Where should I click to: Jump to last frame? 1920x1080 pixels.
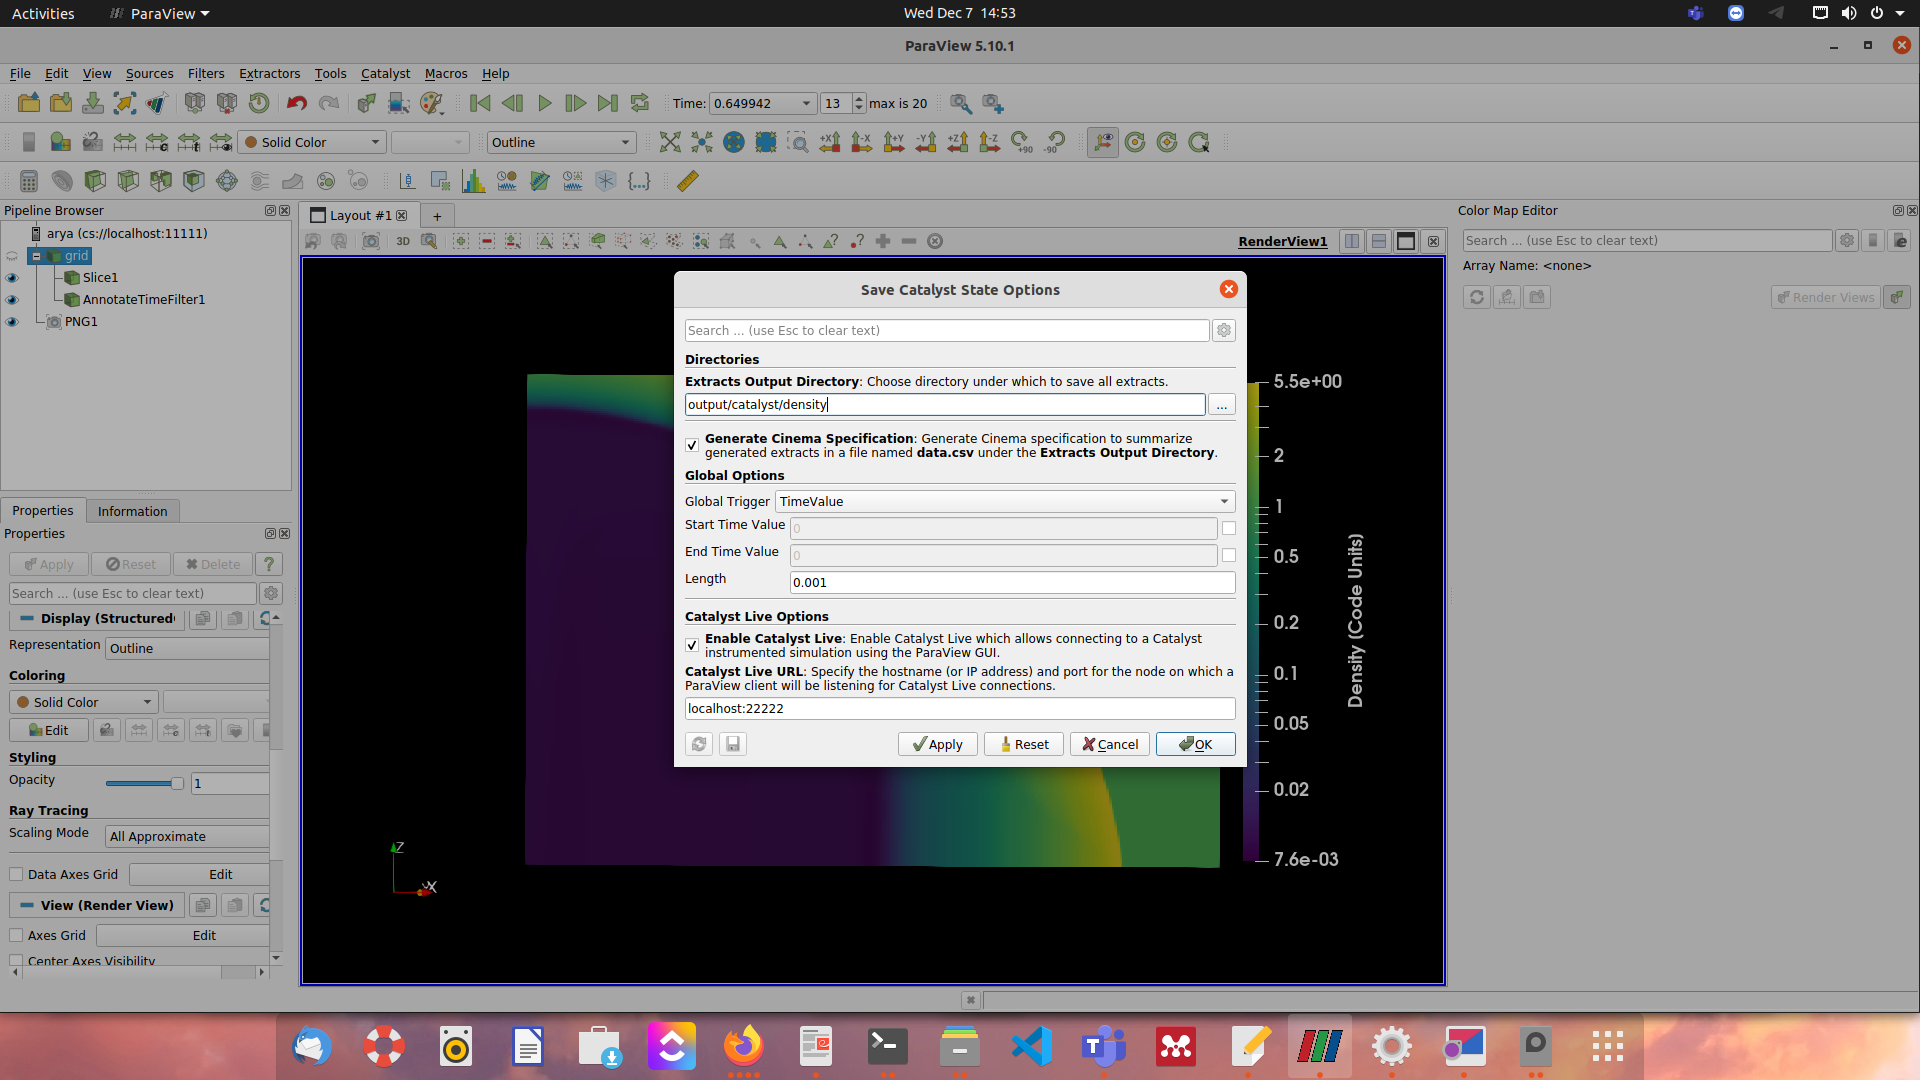tap(607, 103)
